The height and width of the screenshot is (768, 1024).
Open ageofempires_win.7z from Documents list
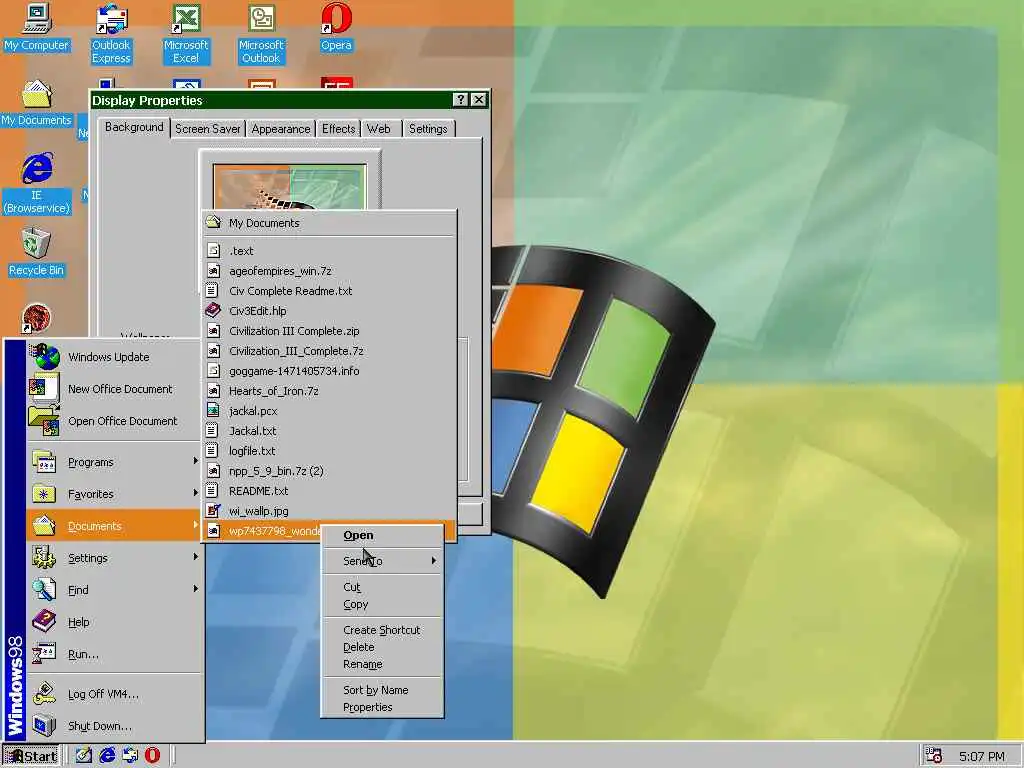(x=329, y=270)
